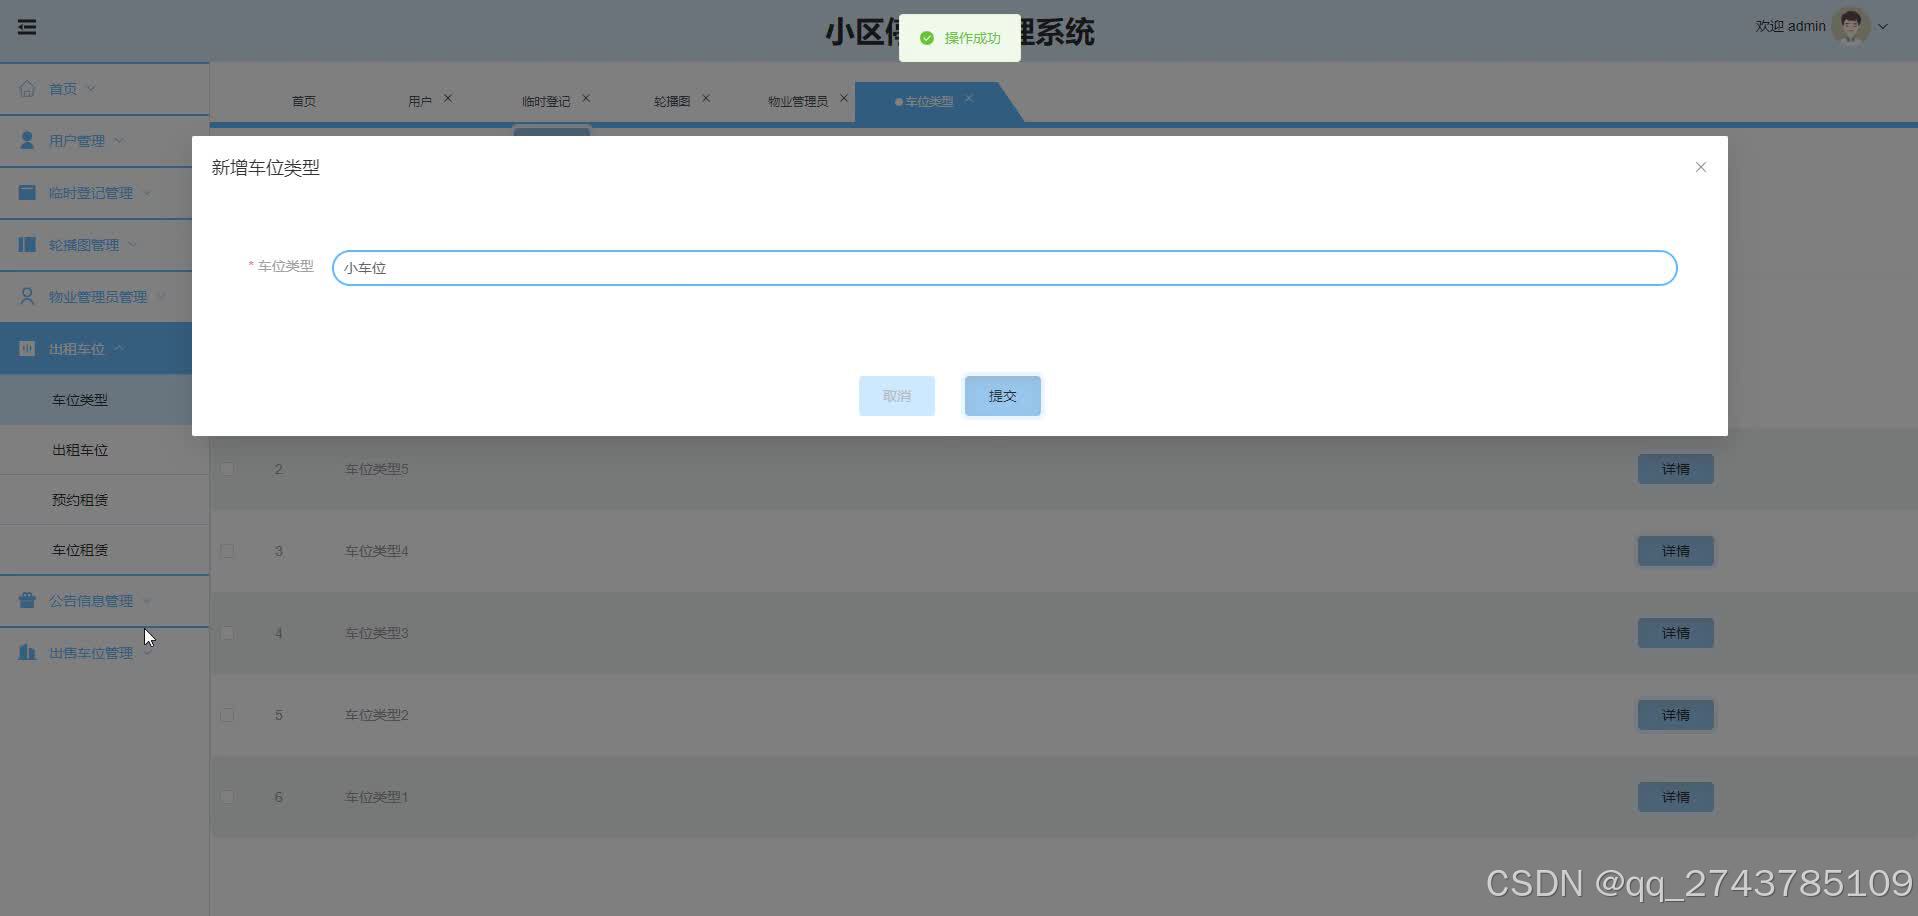Click the 轮播图管理 icon

tap(27, 244)
